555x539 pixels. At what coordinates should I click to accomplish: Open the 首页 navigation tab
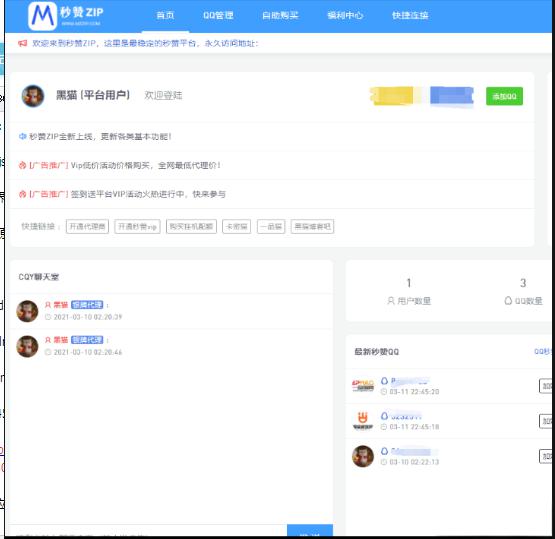[x=165, y=15]
